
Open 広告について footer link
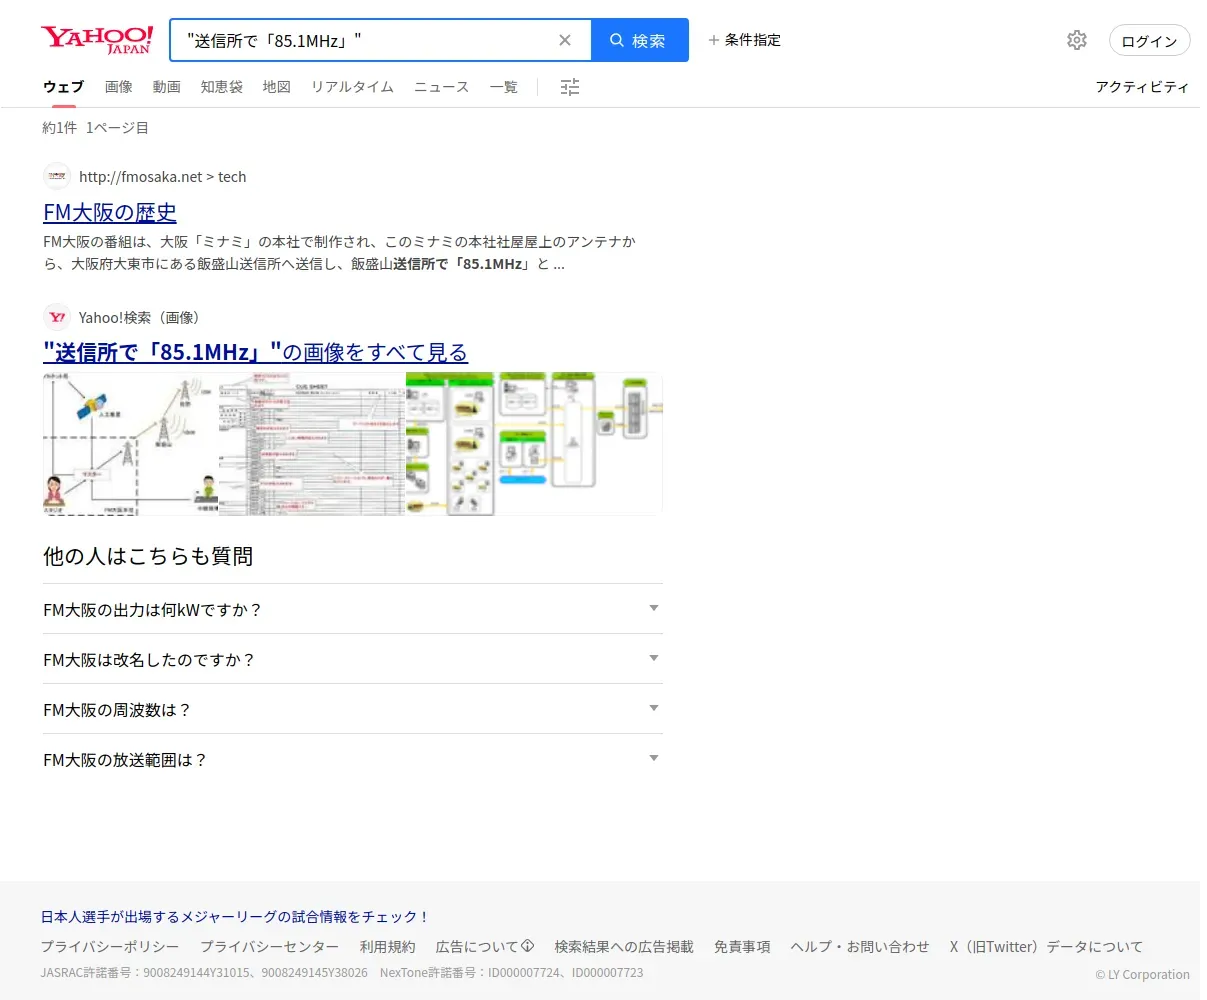click(485, 946)
